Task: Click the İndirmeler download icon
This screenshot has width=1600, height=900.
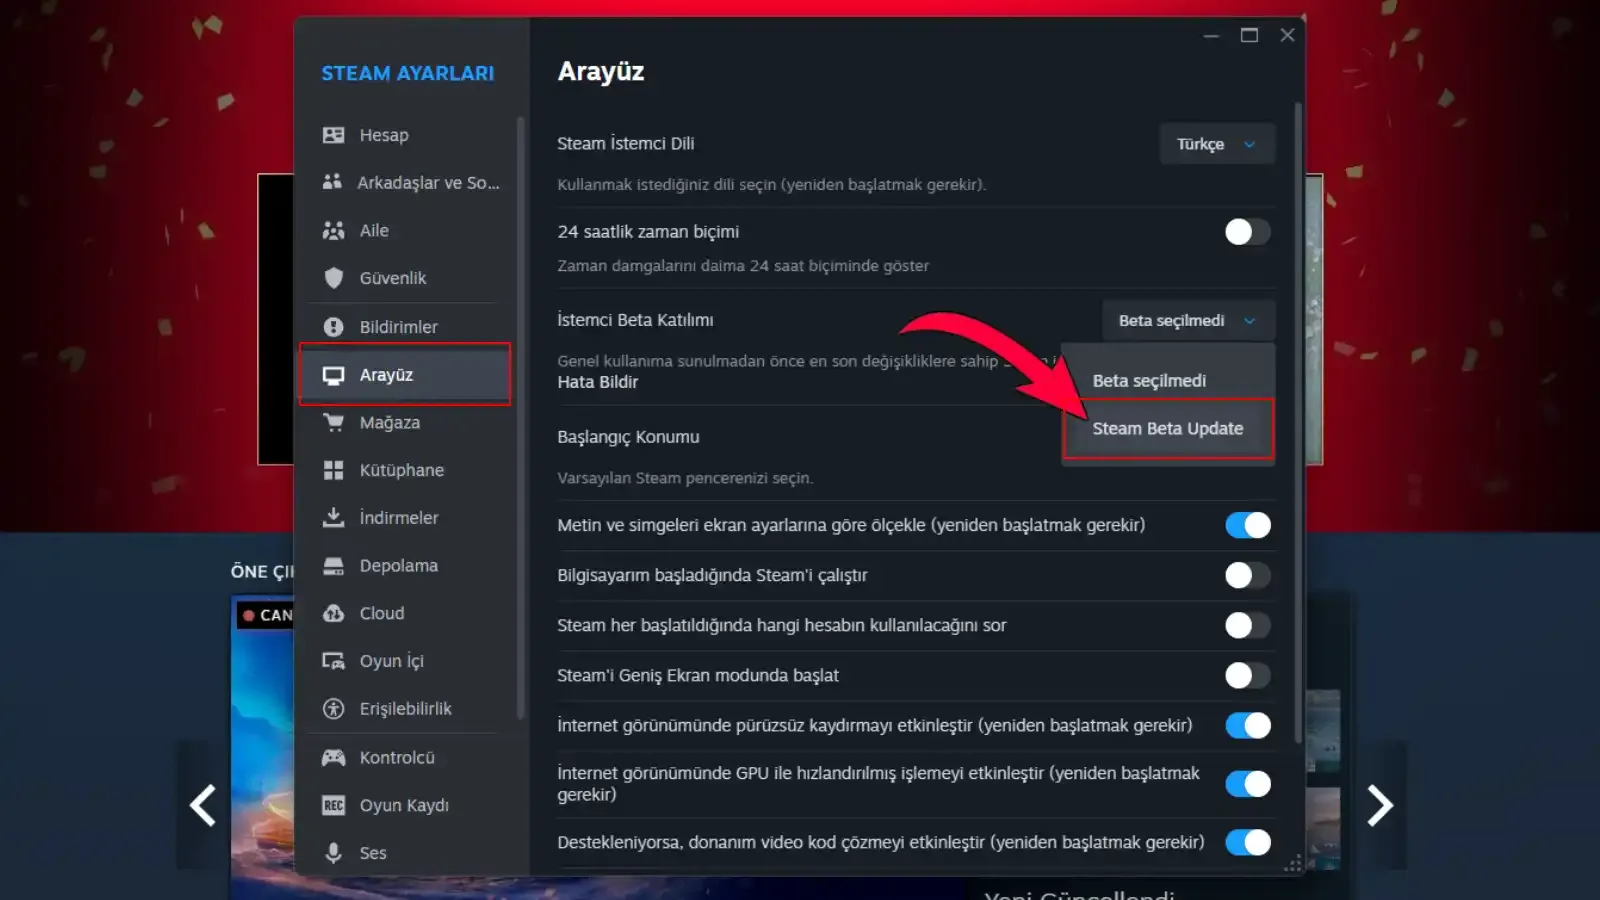Action: 334,517
